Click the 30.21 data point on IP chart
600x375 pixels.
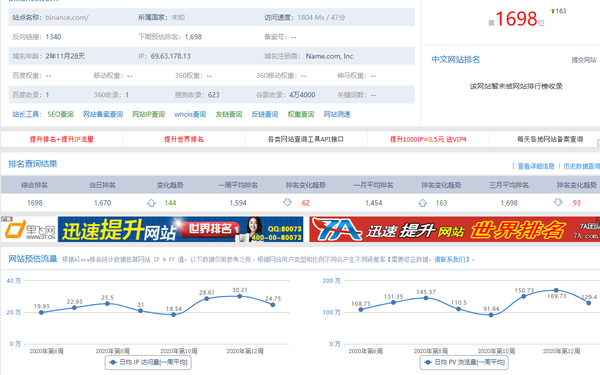click(240, 296)
